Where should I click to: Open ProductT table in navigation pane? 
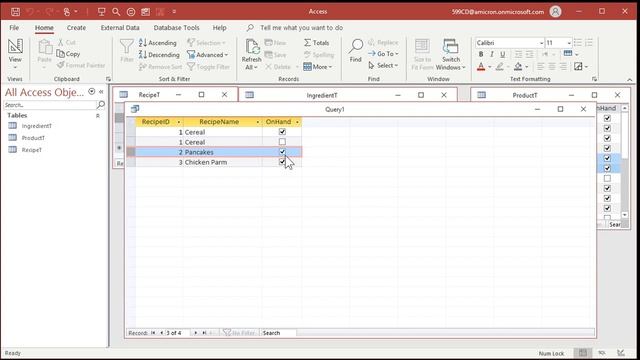(33, 138)
